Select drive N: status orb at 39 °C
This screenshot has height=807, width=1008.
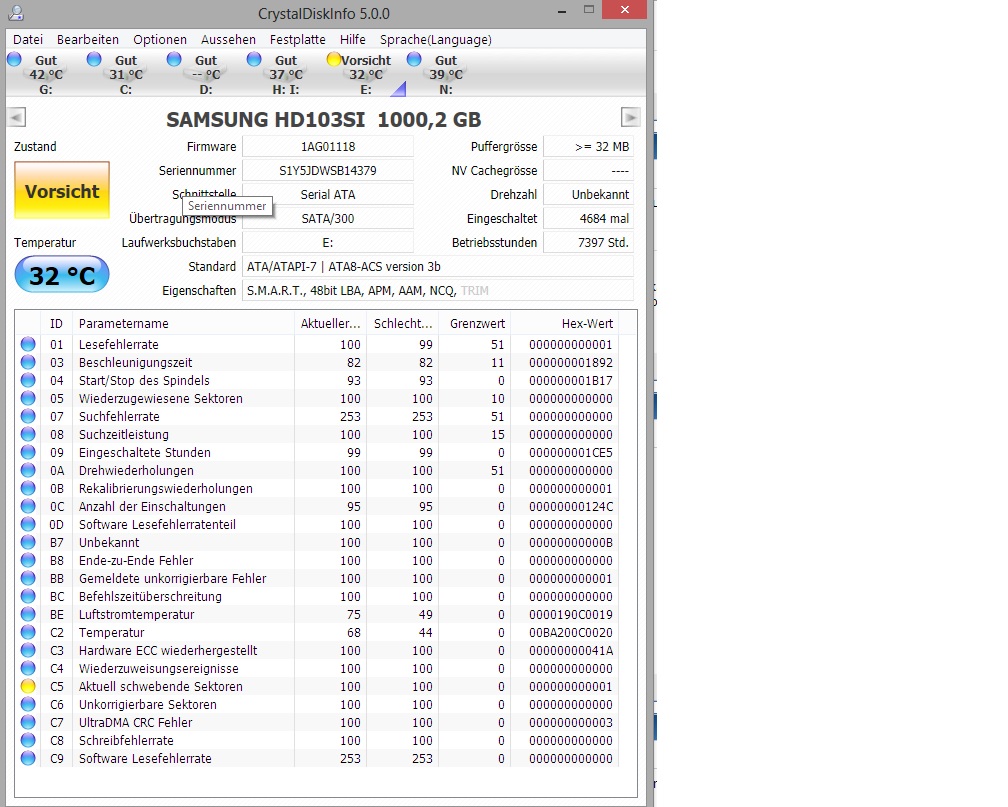(x=414, y=60)
